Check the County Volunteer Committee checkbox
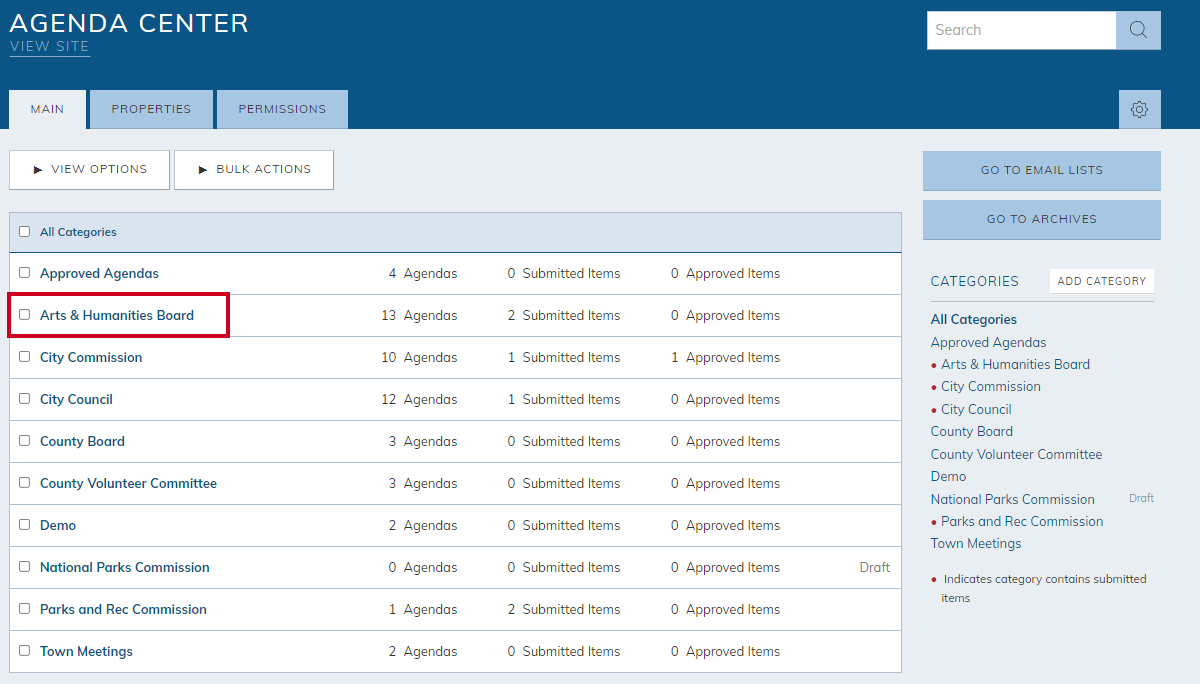The width and height of the screenshot is (1200, 684). pos(25,483)
